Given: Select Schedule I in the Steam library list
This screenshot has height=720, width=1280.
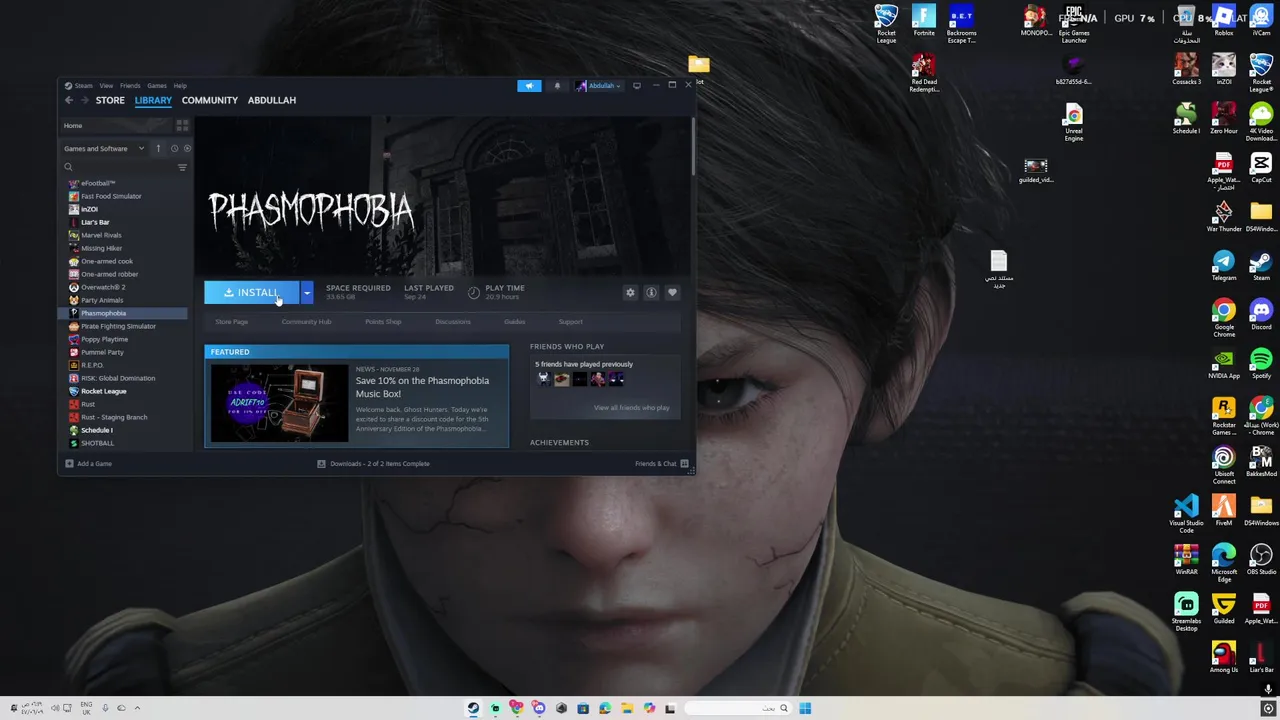Looking at the screenshot, I should coord(97,430).
